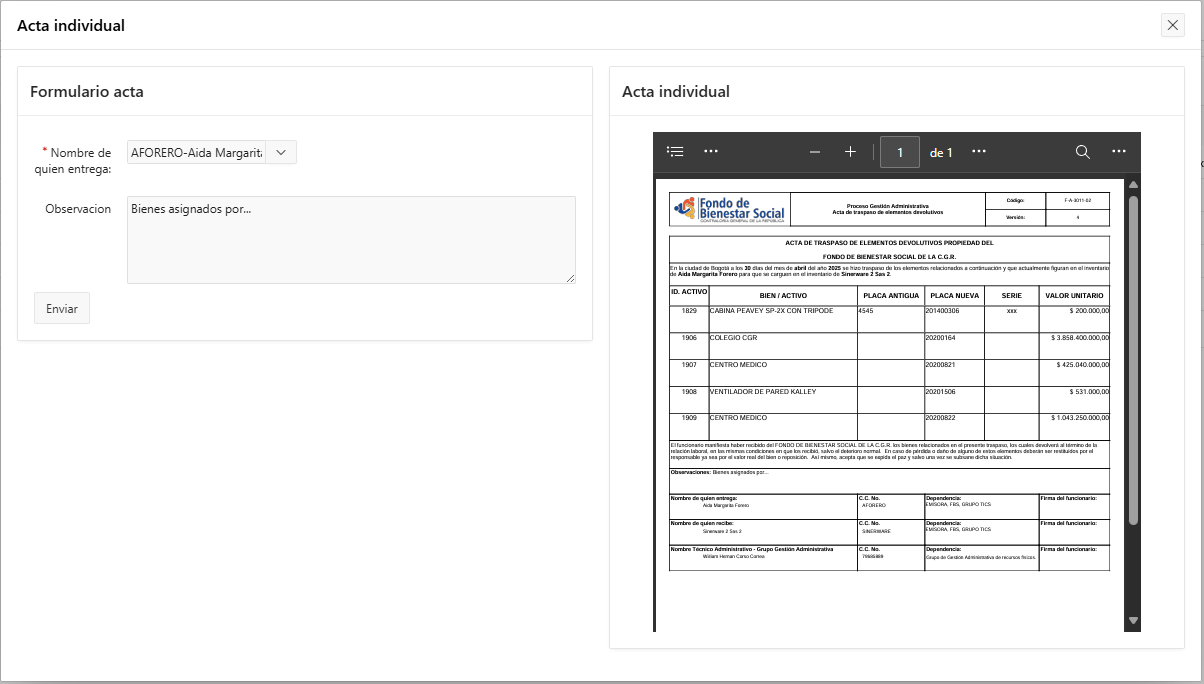This screenshot has width=1204, height=684.
Task: Close the Acta individual dialog
Action: [1173, 26]
